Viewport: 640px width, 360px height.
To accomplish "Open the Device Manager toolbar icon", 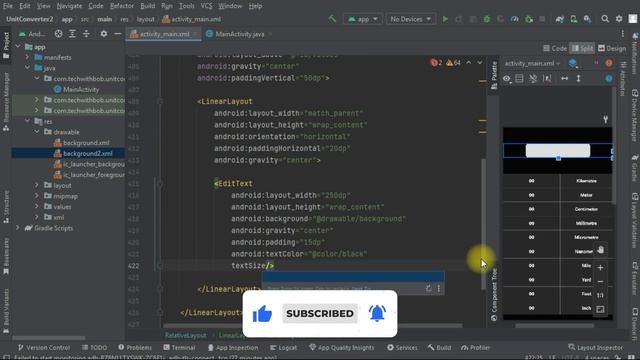I will [x=573, y=19].
